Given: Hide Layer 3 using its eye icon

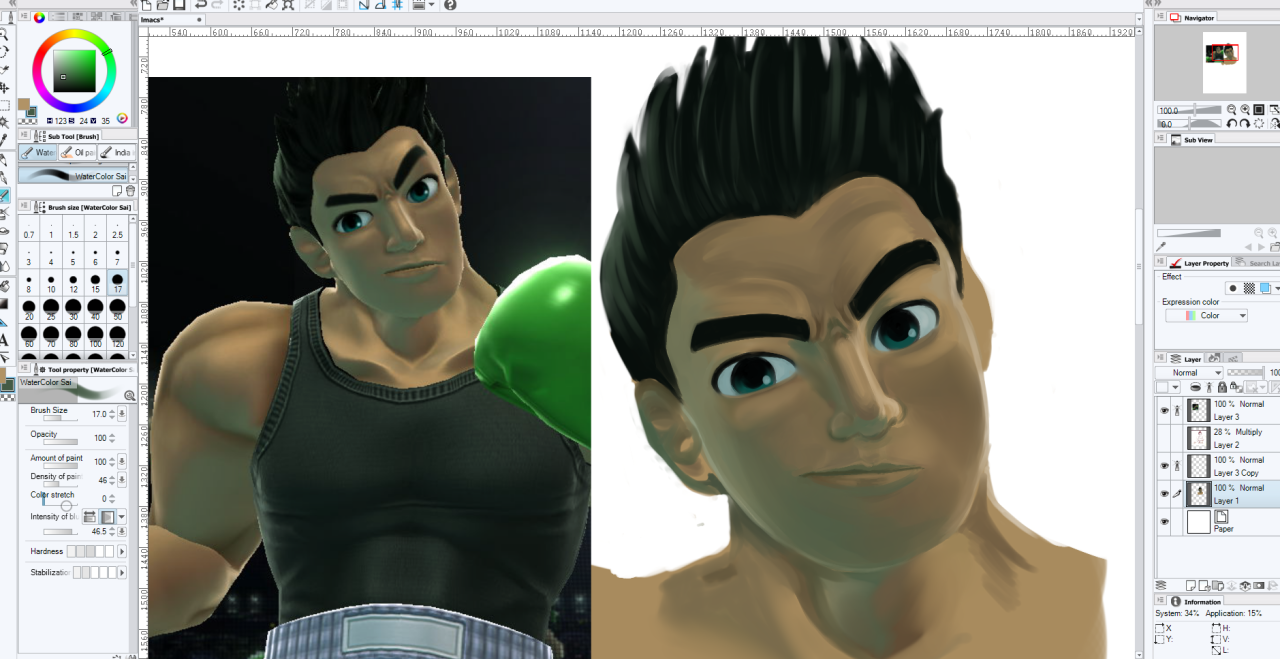Looking at the screenshot, I should (x=1164, y=410).
